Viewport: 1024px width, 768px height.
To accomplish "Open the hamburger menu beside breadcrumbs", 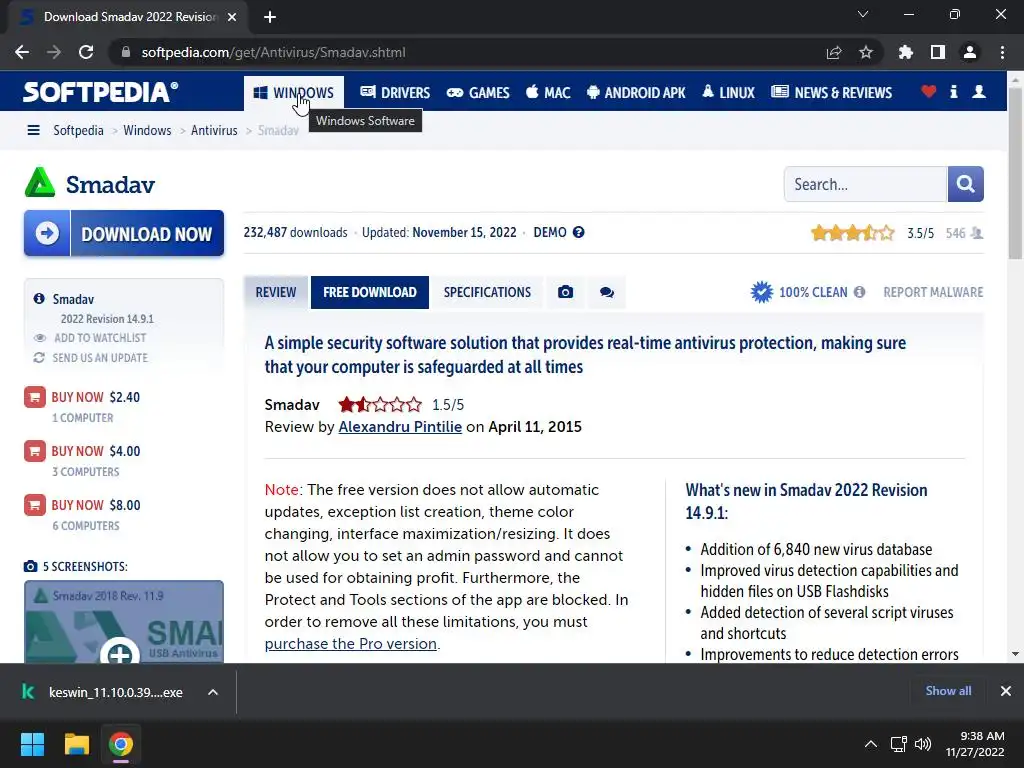I will click(x=33, y=131).
